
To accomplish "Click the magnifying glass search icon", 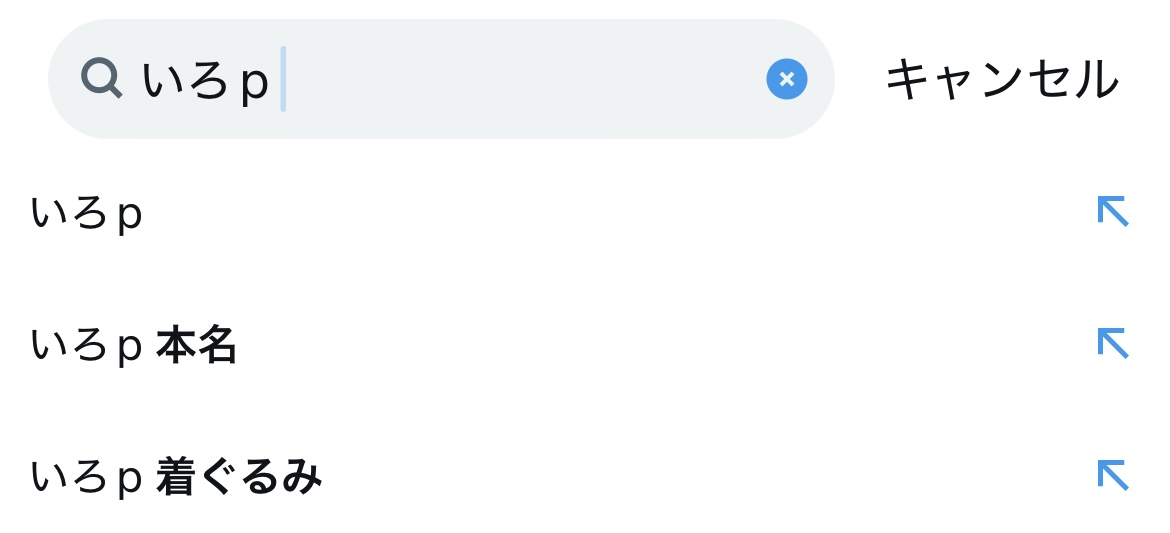I will (101, 78).
